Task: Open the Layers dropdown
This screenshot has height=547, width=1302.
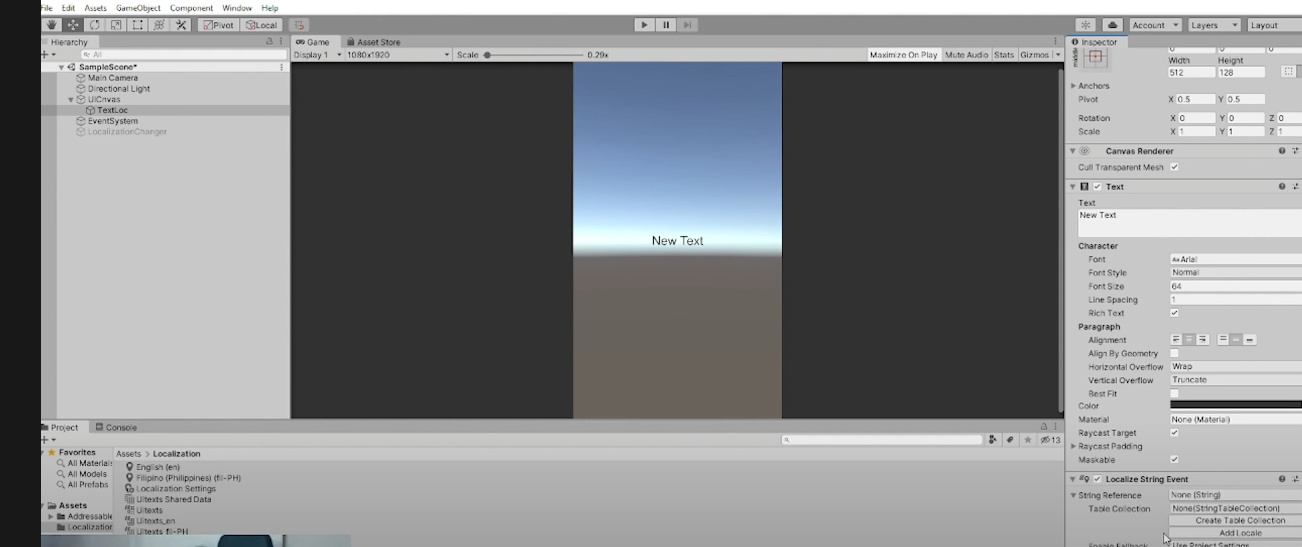Action: pyautogui.click(x=1213, y=25)
